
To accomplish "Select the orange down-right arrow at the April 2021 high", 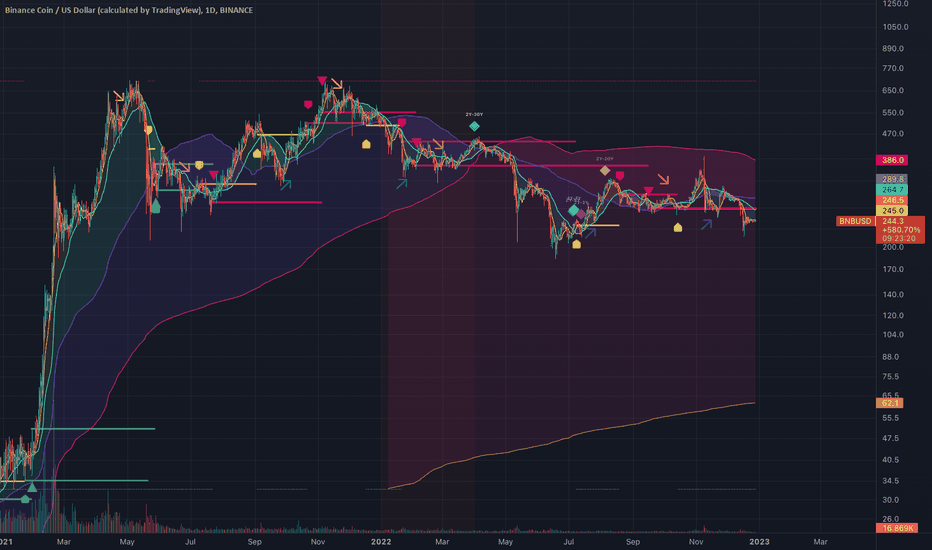I will point(119,96).
